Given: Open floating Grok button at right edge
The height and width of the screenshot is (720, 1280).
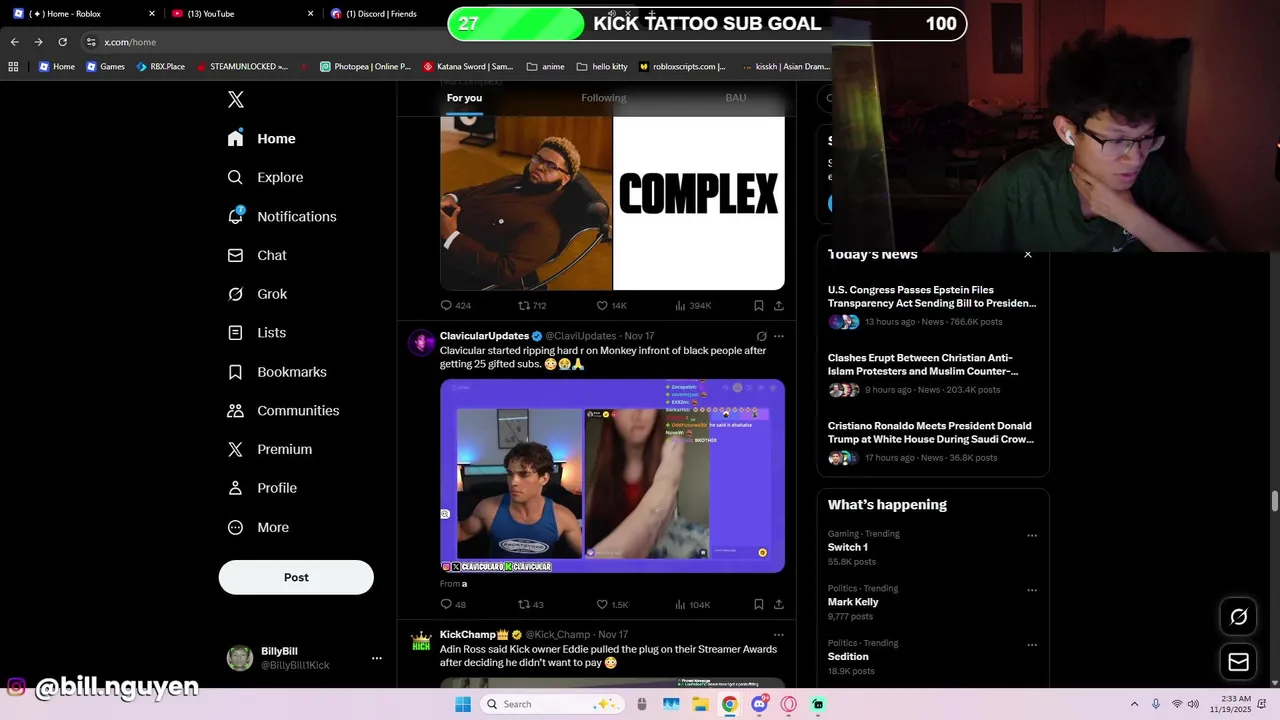Looking at the screenshot, I should point(1238,617).
